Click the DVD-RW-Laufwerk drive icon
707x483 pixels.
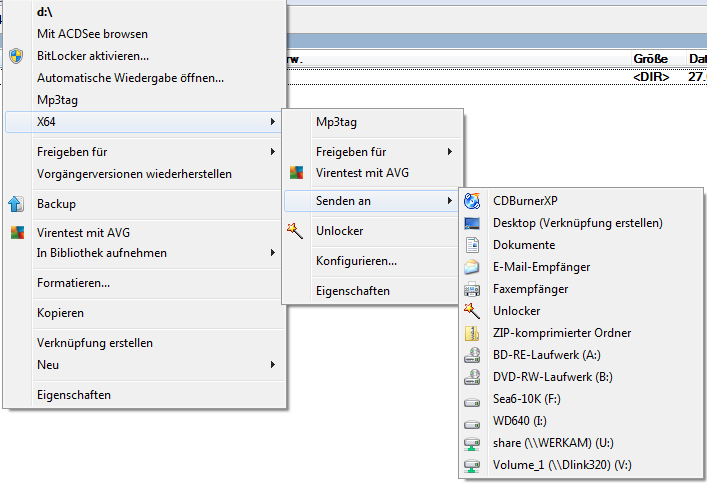472,377
